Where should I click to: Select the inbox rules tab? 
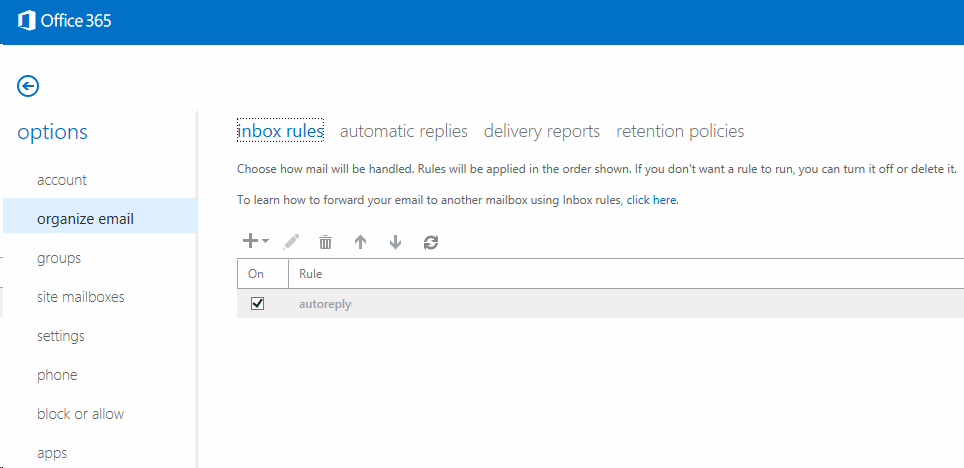coord(280,131)
